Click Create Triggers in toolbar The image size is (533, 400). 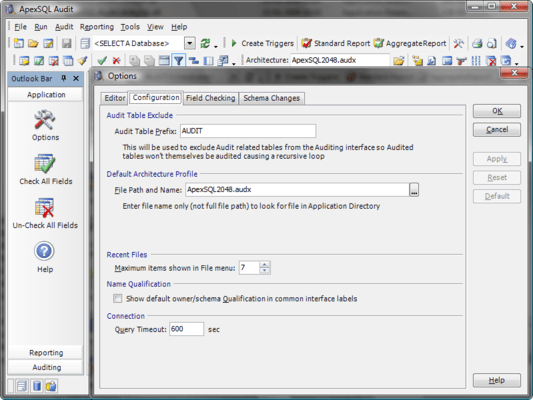click(263, 43)
